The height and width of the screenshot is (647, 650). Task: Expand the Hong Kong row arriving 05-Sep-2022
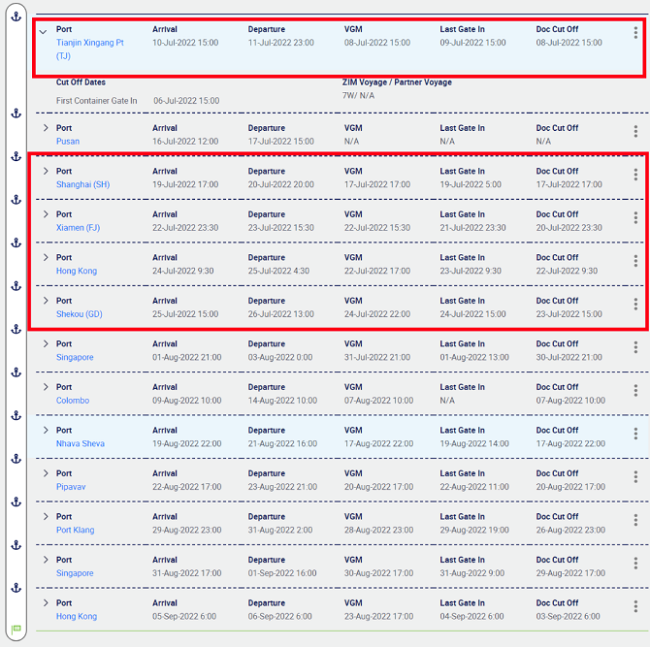point(46,602)
